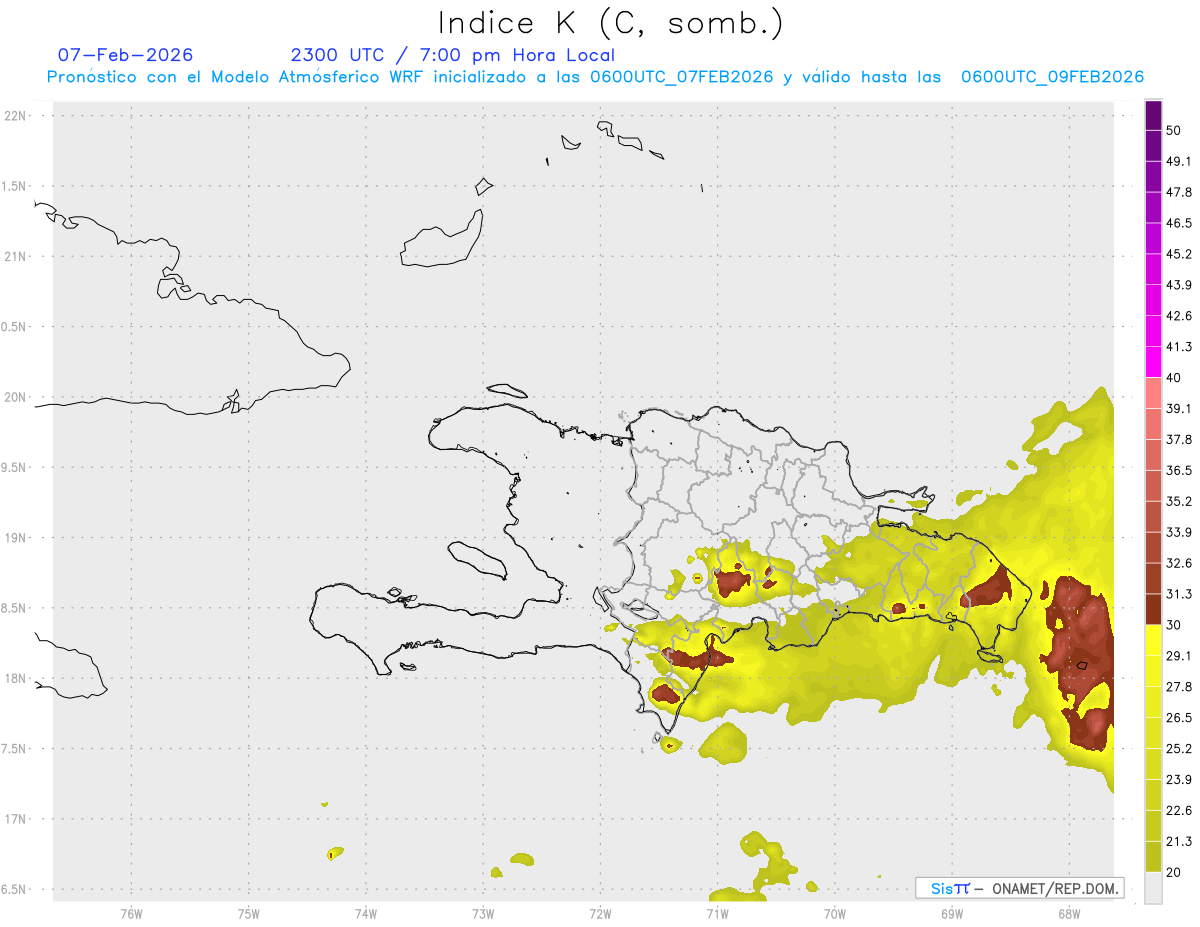
Task: Click the "73W" longitude label
Action: pos(483,914)
